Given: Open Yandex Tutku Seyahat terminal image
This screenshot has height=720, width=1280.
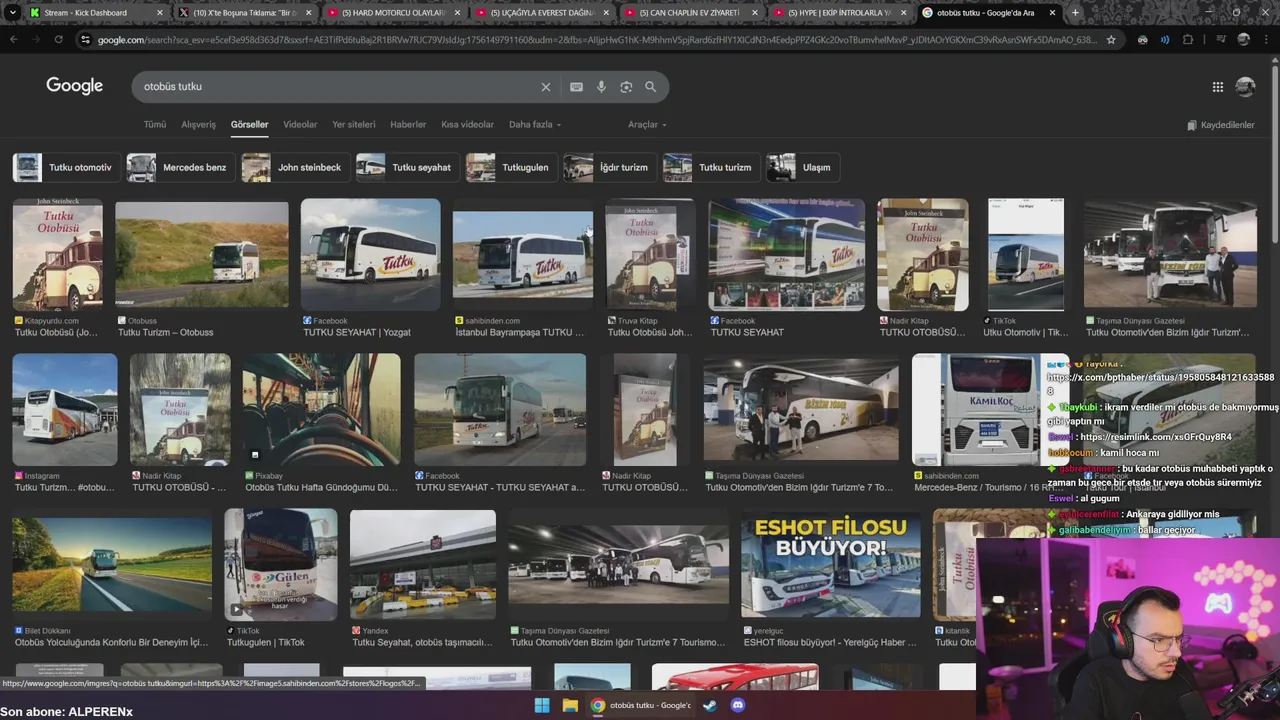Looking at the screenshot, I should (x=423, y=565).
